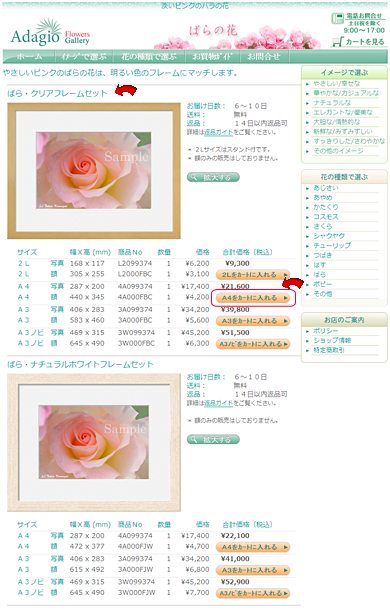This screenshot has width=390, height=616.
Task: Add A4 natural white frame set (¥22,100) to cart
Action: (x=253, y=547)
